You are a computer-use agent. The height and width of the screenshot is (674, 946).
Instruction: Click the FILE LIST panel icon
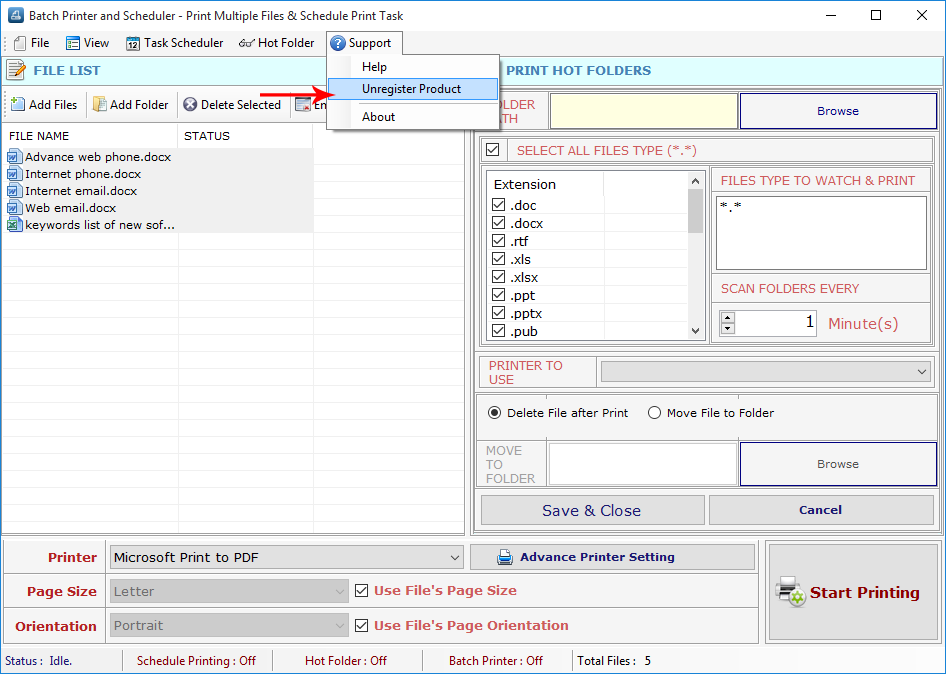(17, 70)
